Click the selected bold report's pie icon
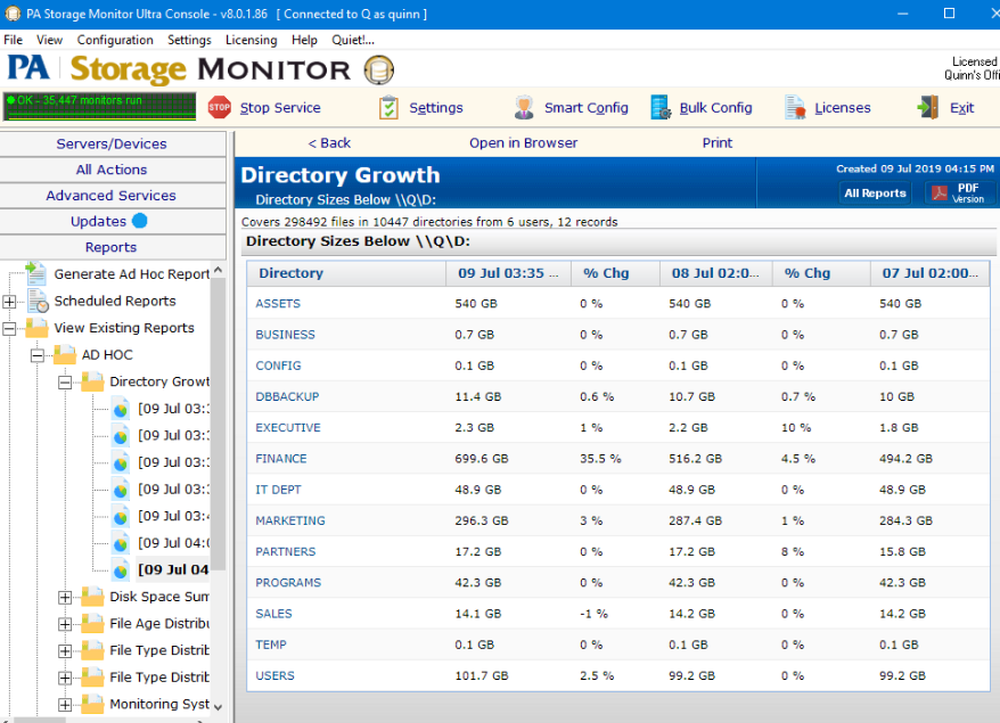This screenshot has height=723, width=1000. coord(121,571)
